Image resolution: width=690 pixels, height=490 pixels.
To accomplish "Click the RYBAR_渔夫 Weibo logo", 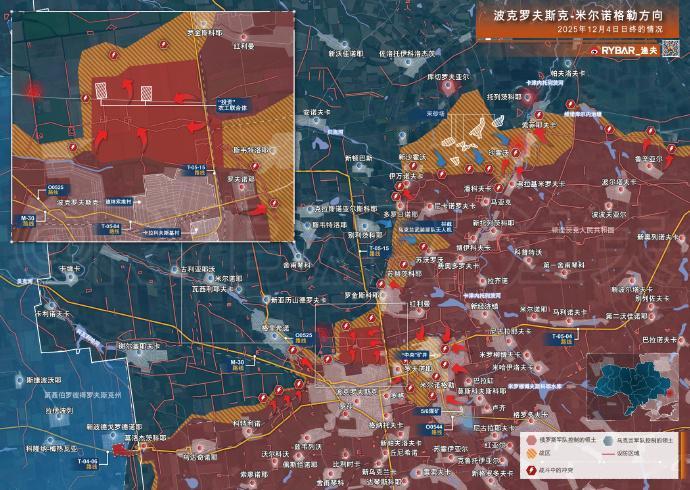I will tap(625, 51).
